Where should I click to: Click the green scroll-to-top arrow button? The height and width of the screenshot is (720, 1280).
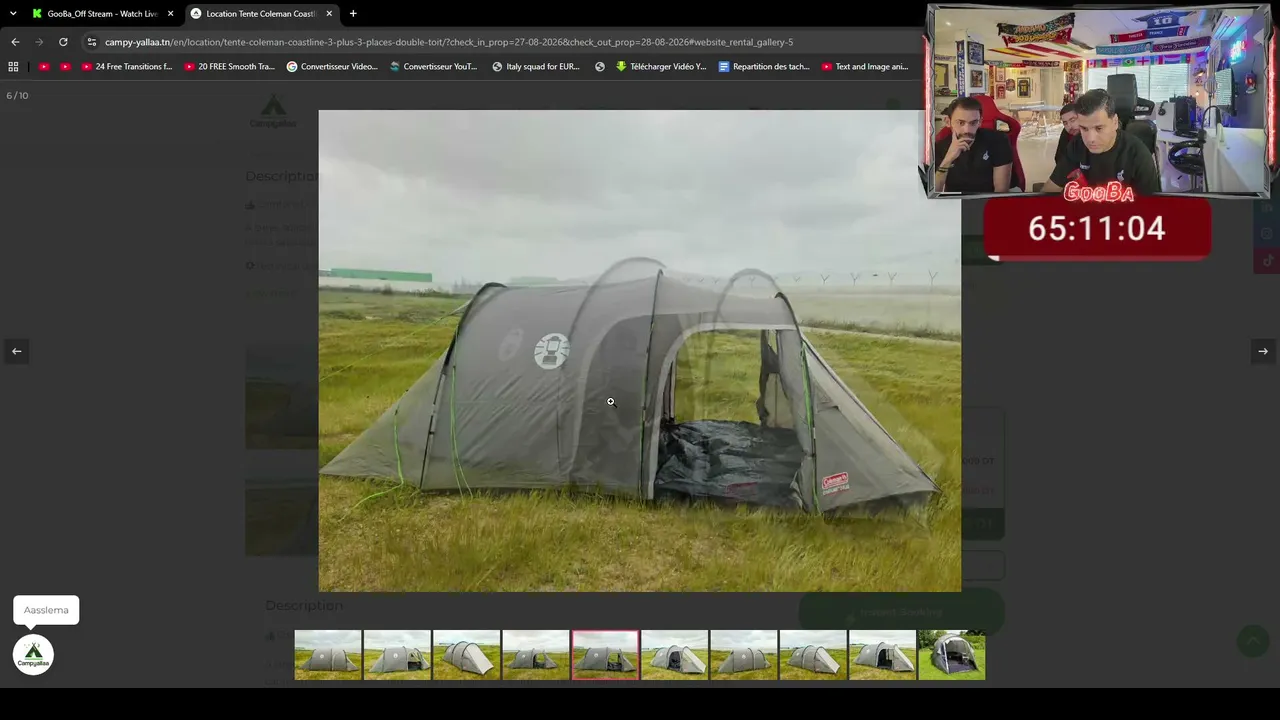point(1253,641)
